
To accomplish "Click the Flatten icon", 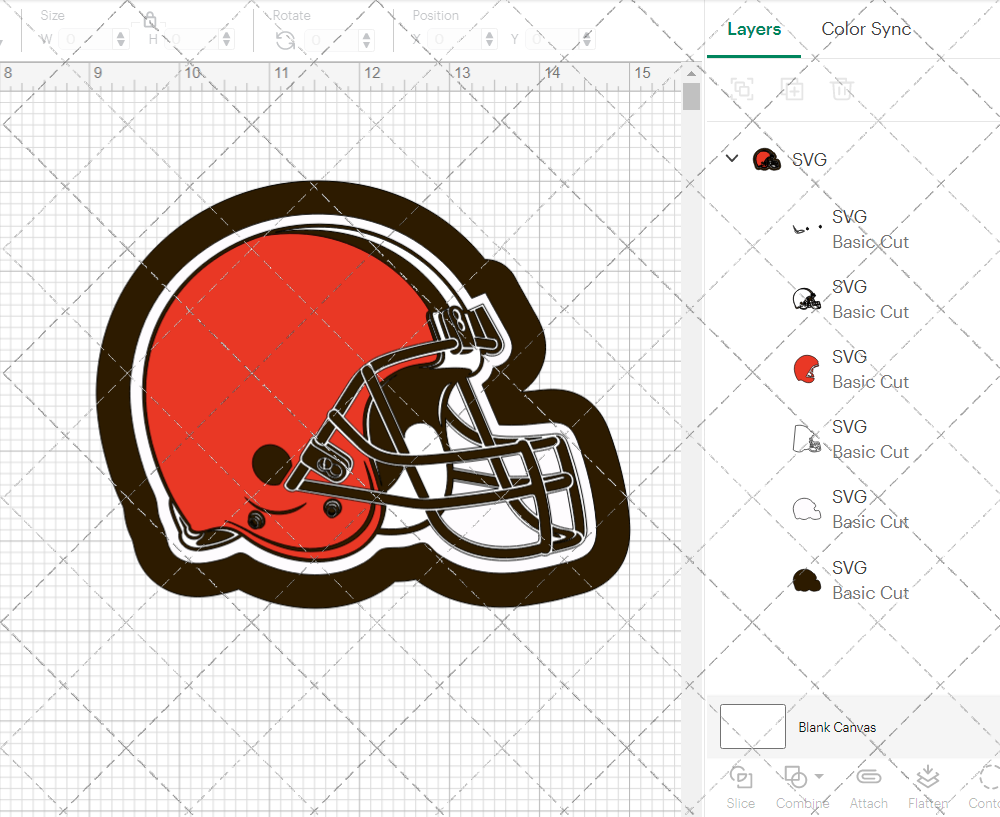I will coord(927,777).
